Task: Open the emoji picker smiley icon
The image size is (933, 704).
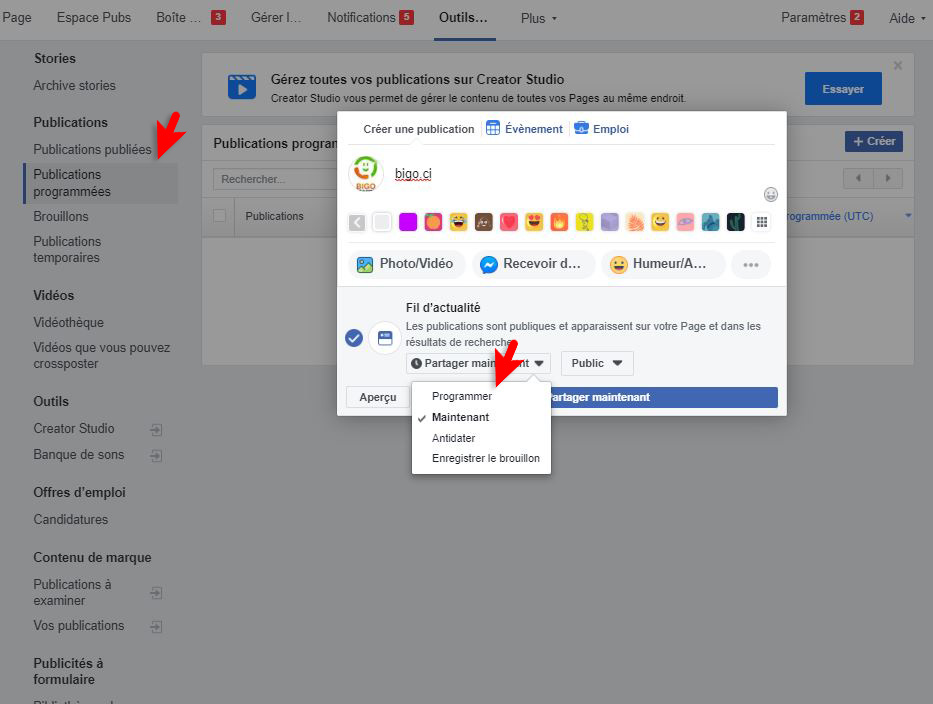Action: [771, 195]
